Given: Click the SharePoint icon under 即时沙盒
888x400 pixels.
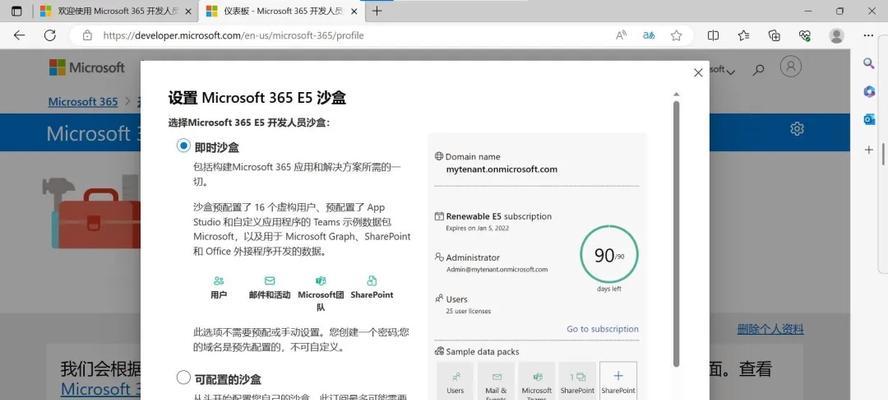Looking at the screenshot, I should [x=372, y=281].
